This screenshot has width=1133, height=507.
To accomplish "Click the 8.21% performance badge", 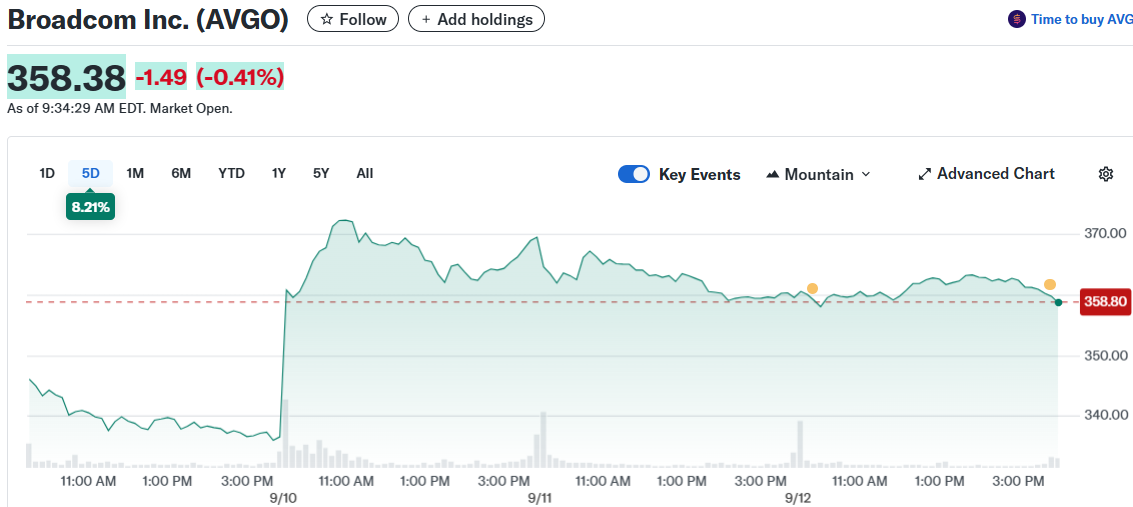I will [x=90, y=207].
